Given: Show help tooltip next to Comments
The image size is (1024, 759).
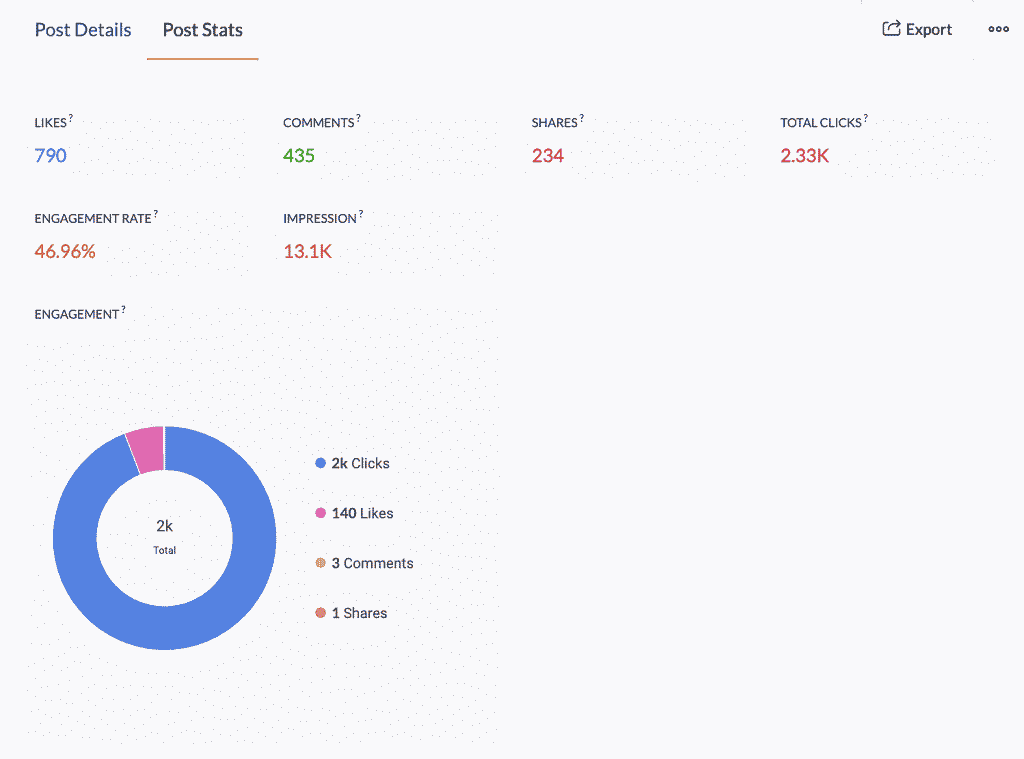Looking at the screenshot, I should 358,118.
